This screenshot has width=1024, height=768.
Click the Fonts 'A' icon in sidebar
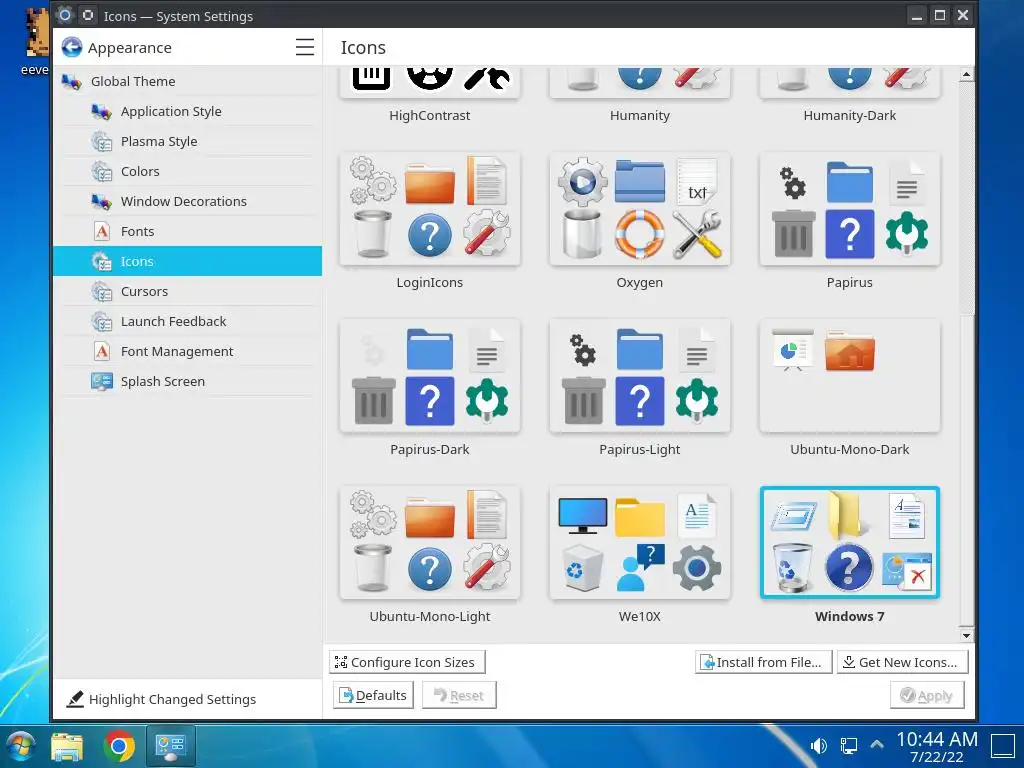[x=102, y=231]
